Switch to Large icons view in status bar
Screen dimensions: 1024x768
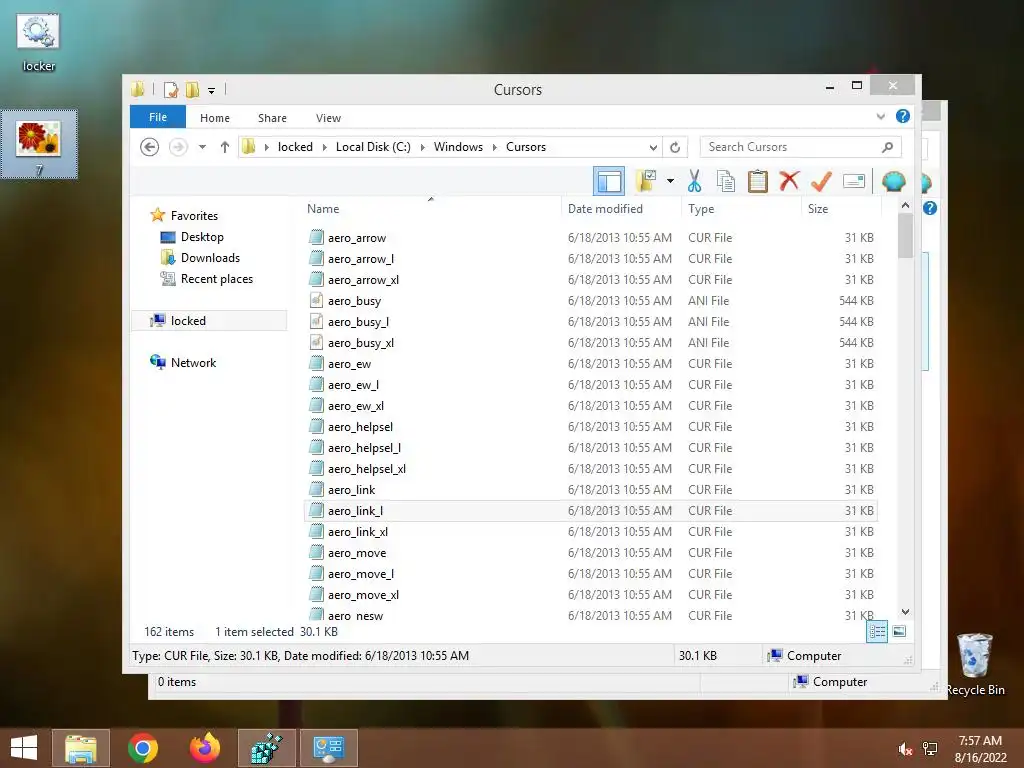pyautogui.click(x=899, y=632)
